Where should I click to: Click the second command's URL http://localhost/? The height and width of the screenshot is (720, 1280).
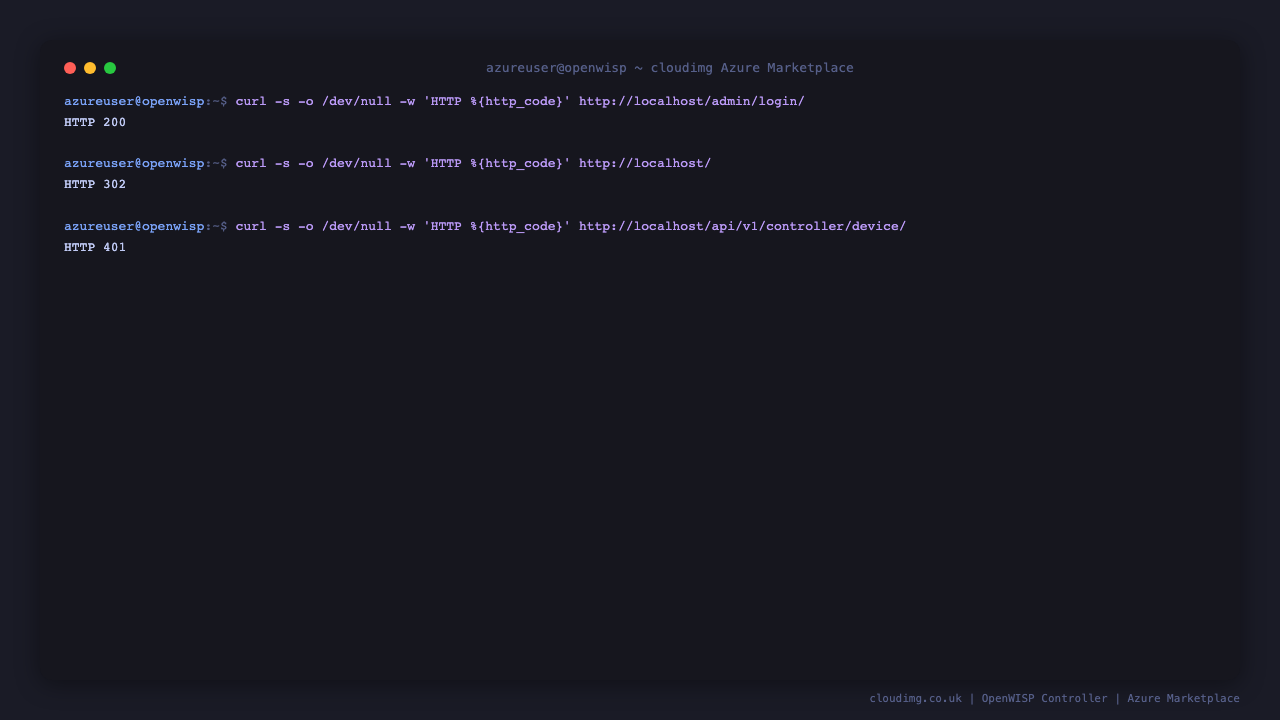pos(645,163)
